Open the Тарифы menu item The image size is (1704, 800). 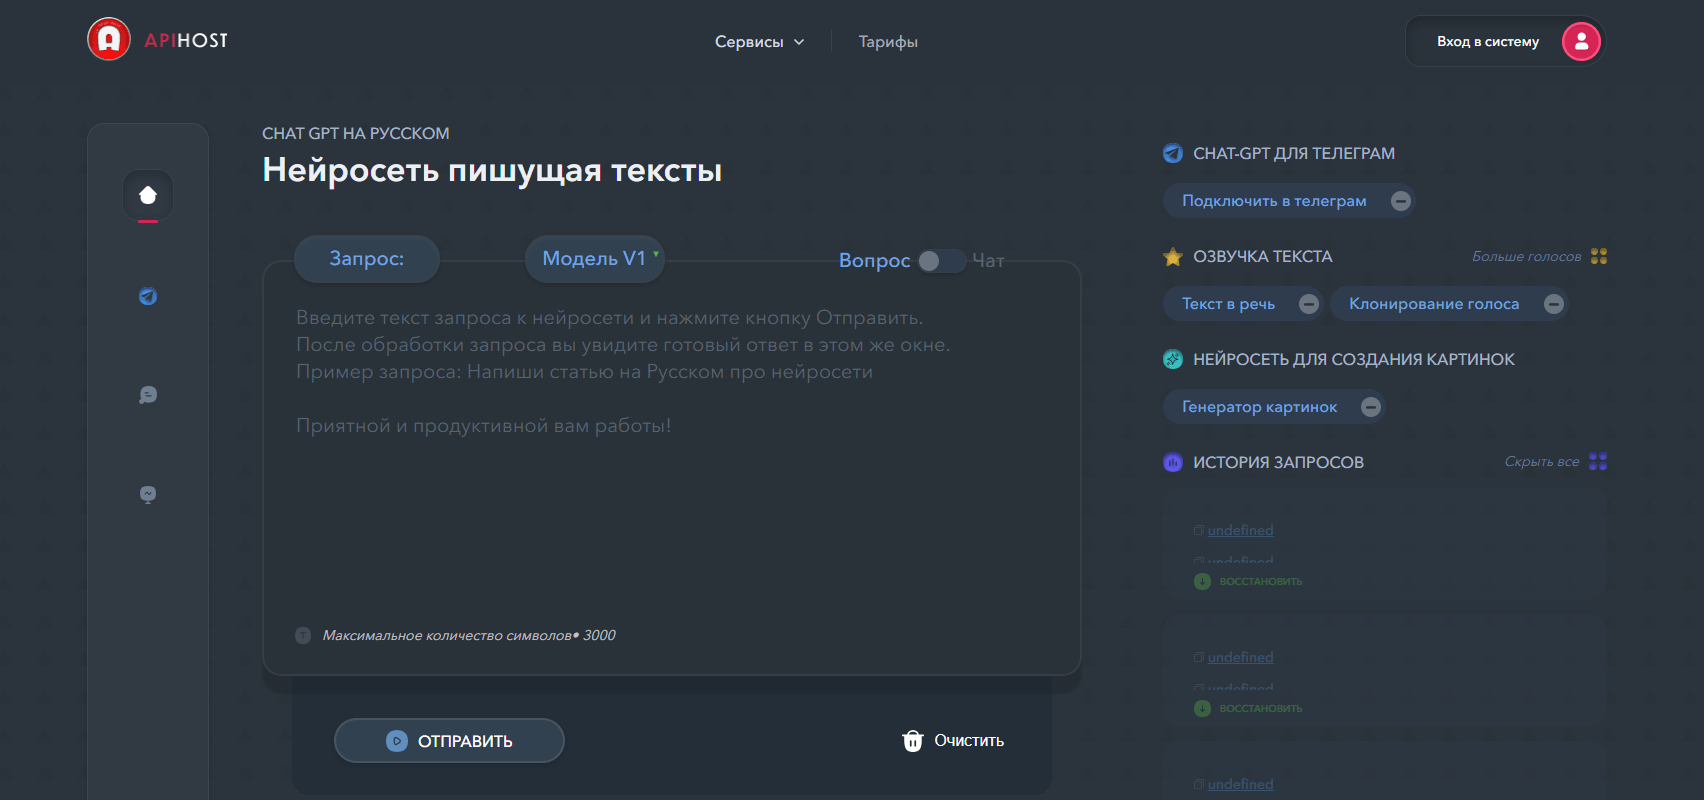coord(888,42)
